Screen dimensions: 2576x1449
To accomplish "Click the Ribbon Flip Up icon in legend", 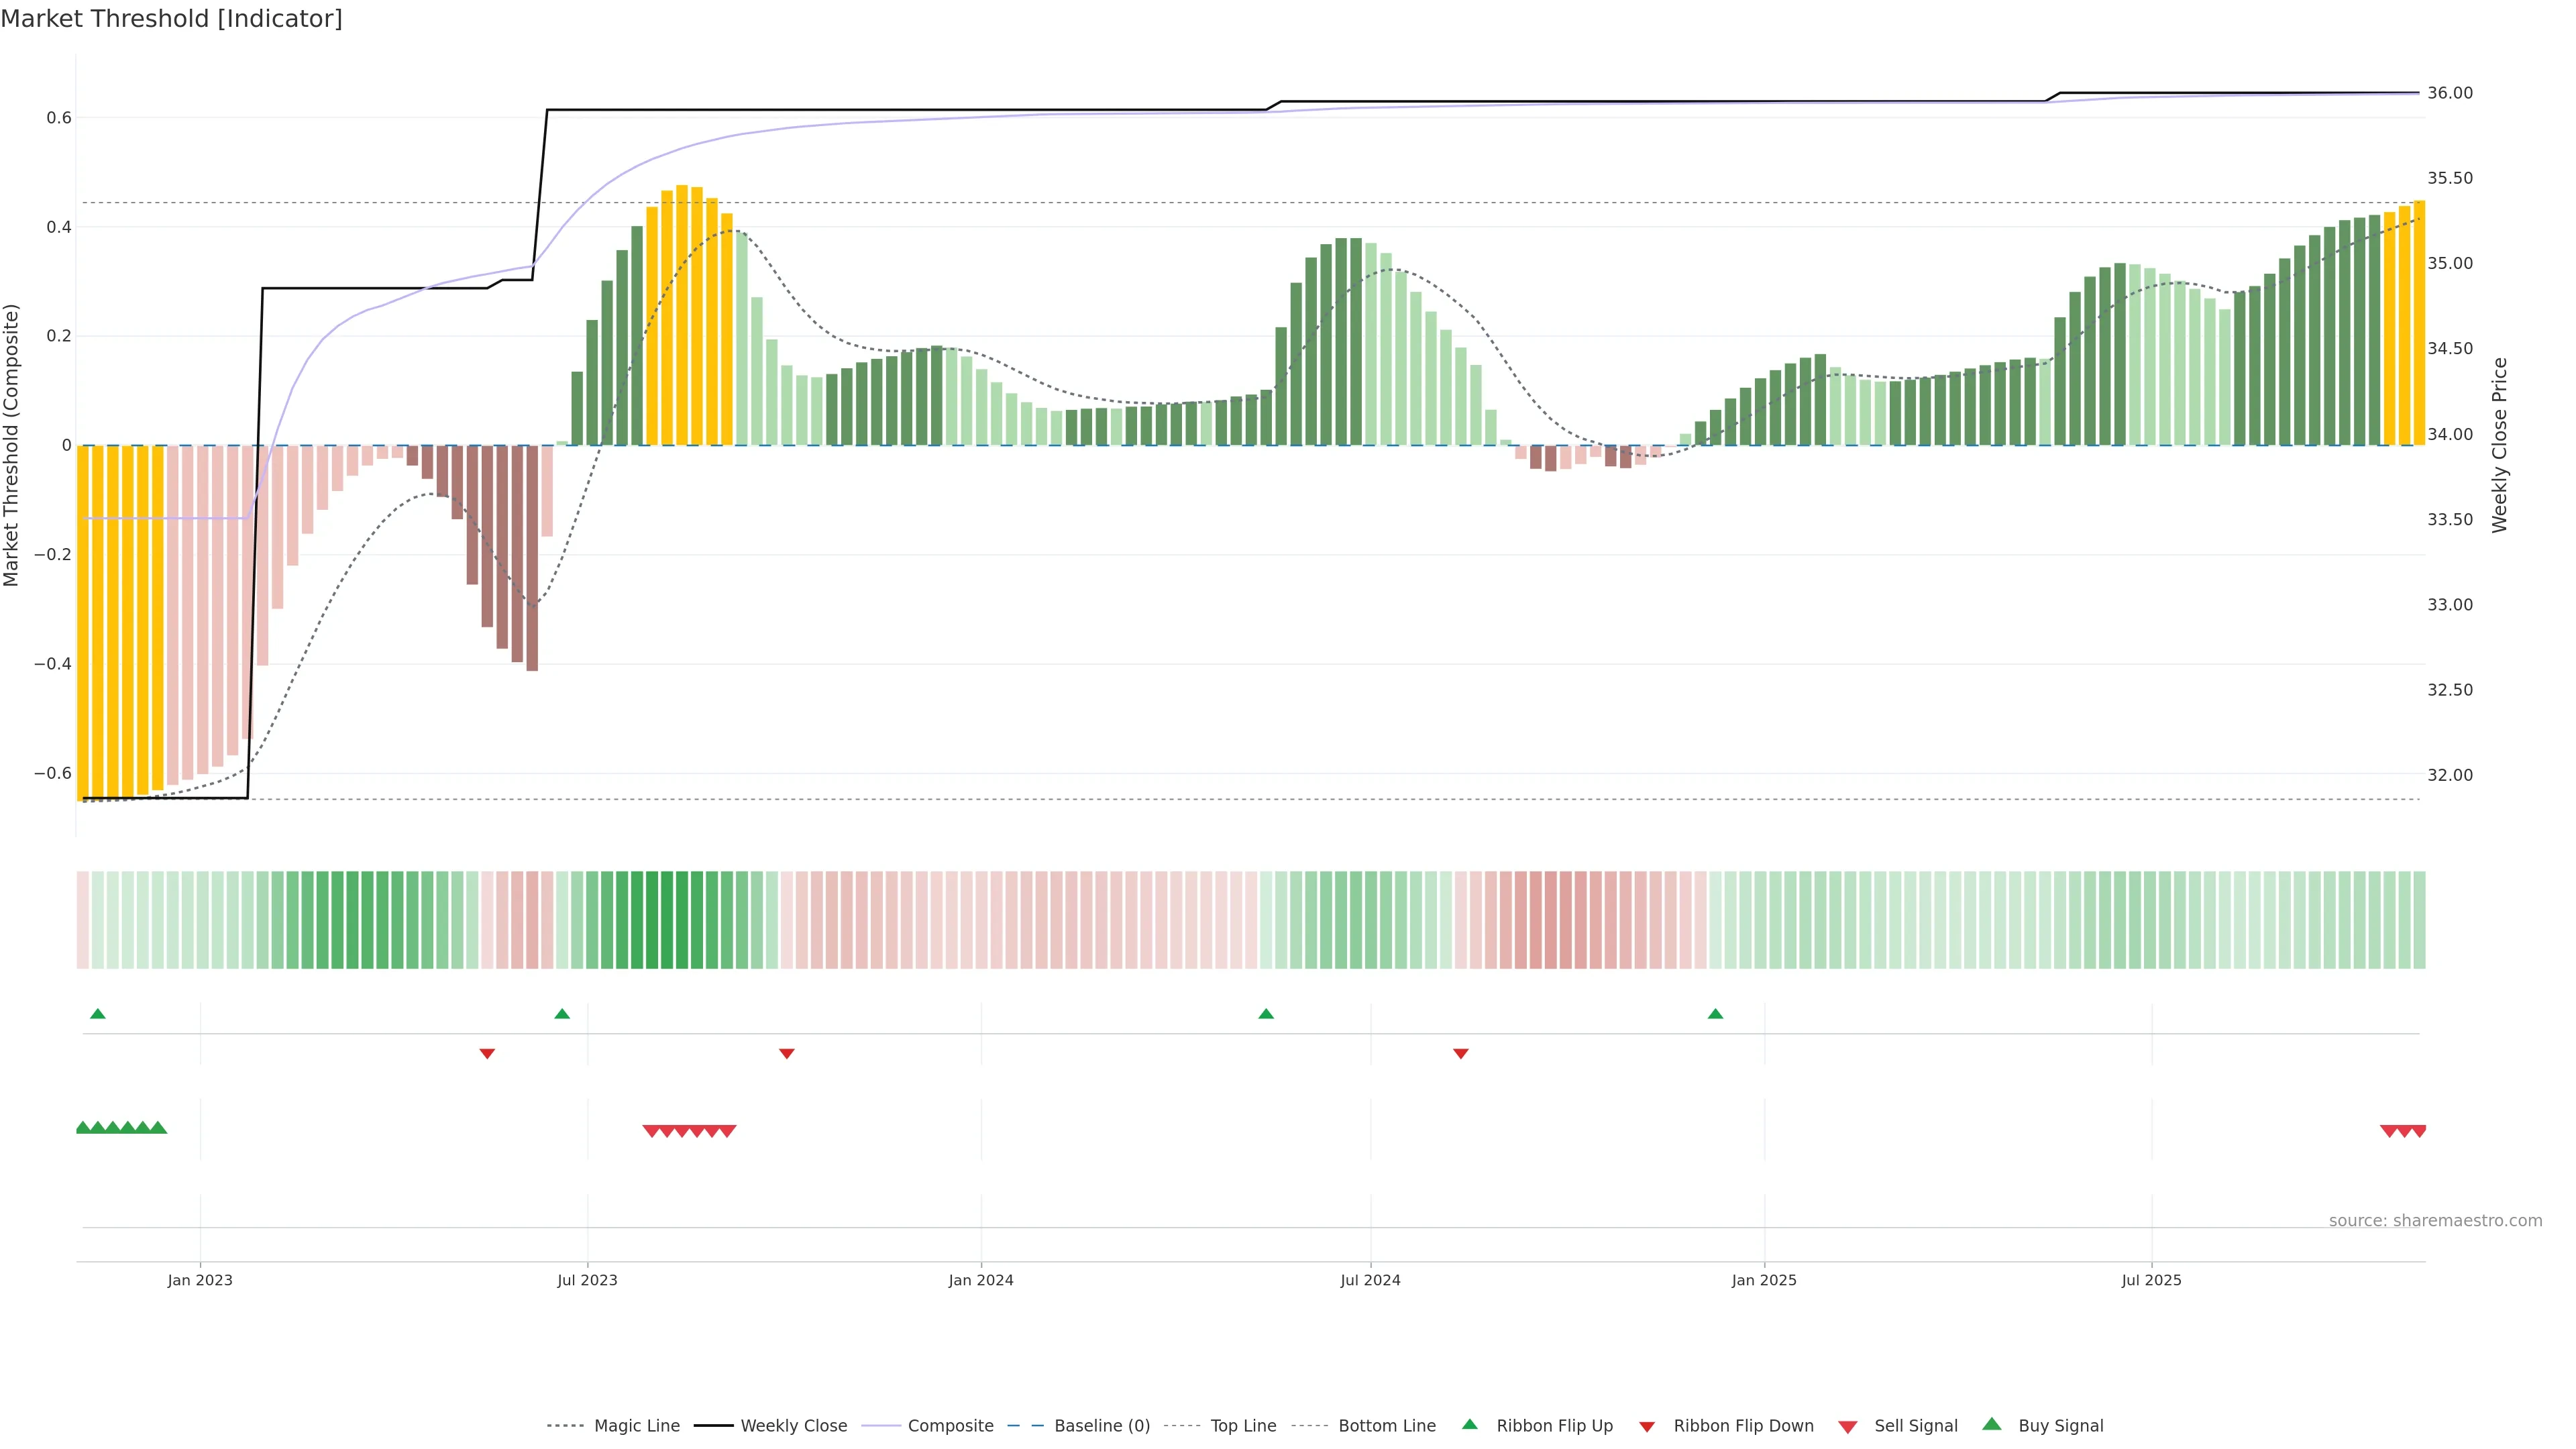I will pos(1469,1425).
